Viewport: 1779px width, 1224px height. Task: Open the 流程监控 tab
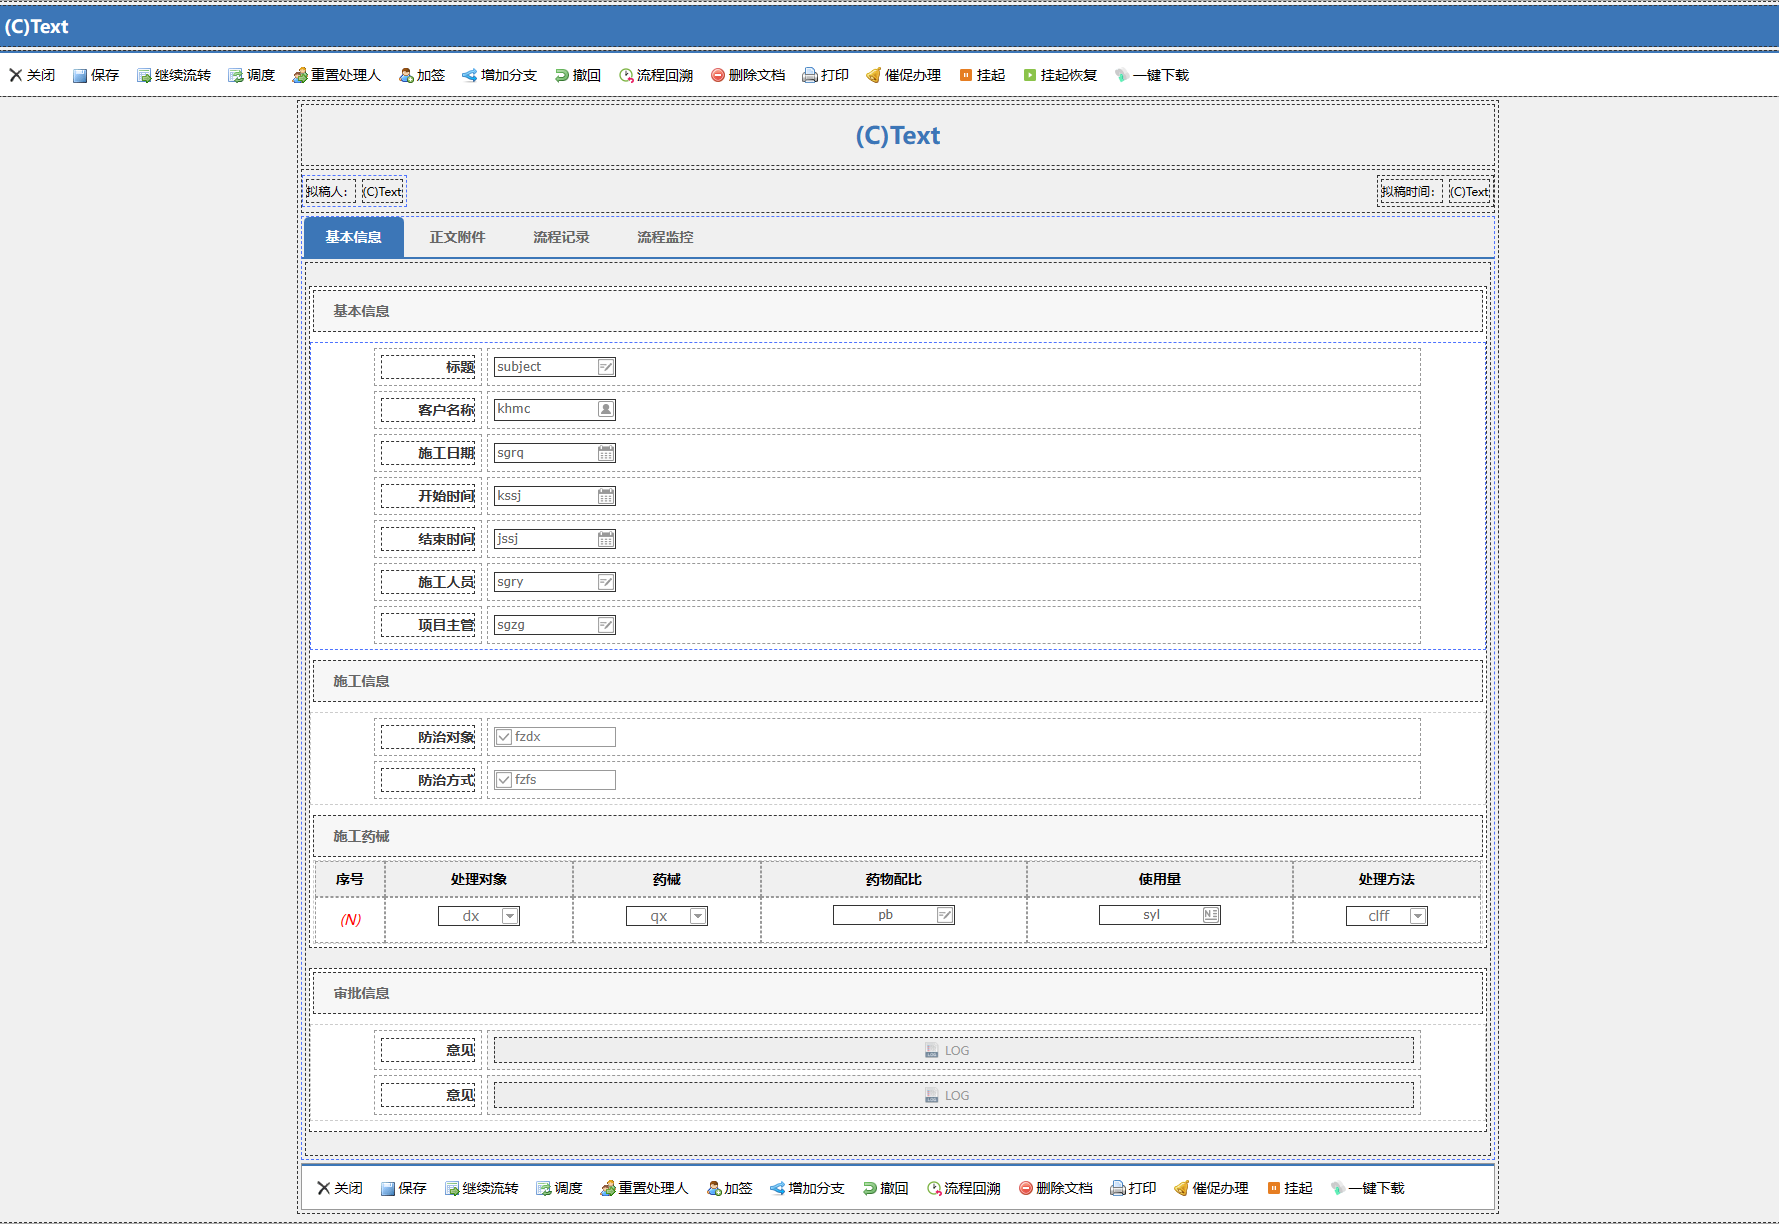pyautogui.click(x=666, y=237)
